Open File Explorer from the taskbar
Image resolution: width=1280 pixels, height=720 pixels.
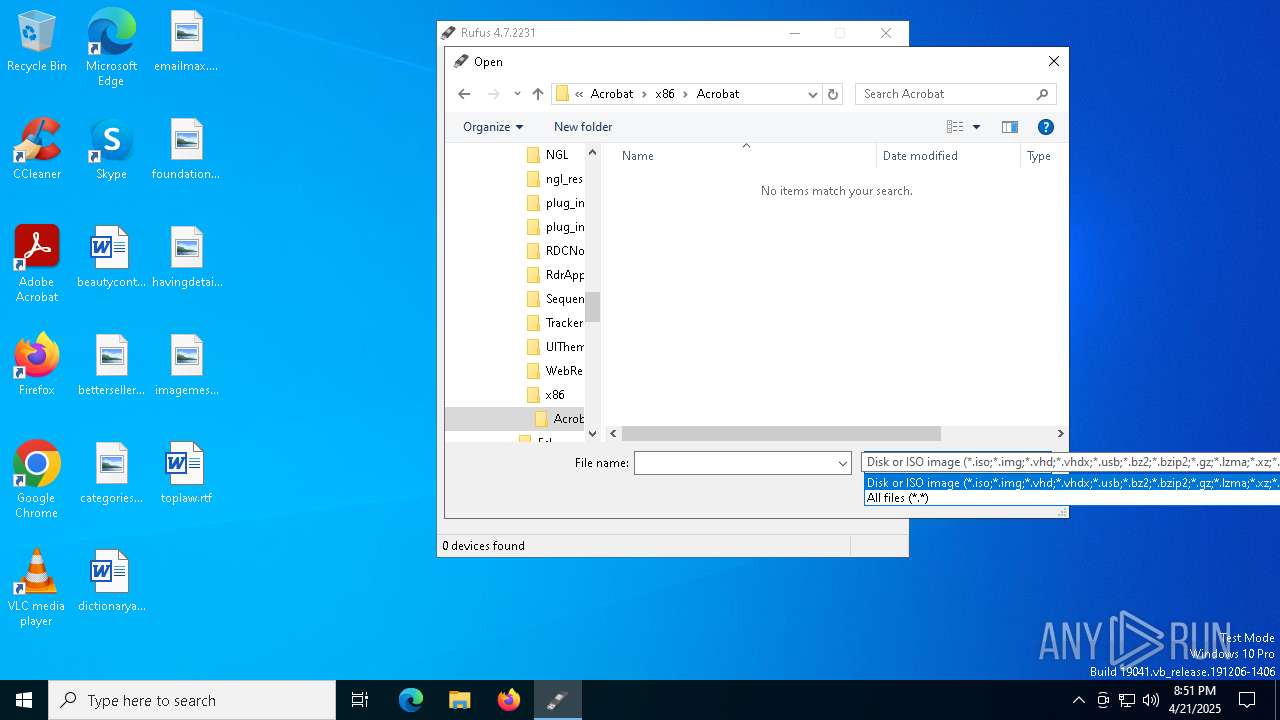(460, 700)
